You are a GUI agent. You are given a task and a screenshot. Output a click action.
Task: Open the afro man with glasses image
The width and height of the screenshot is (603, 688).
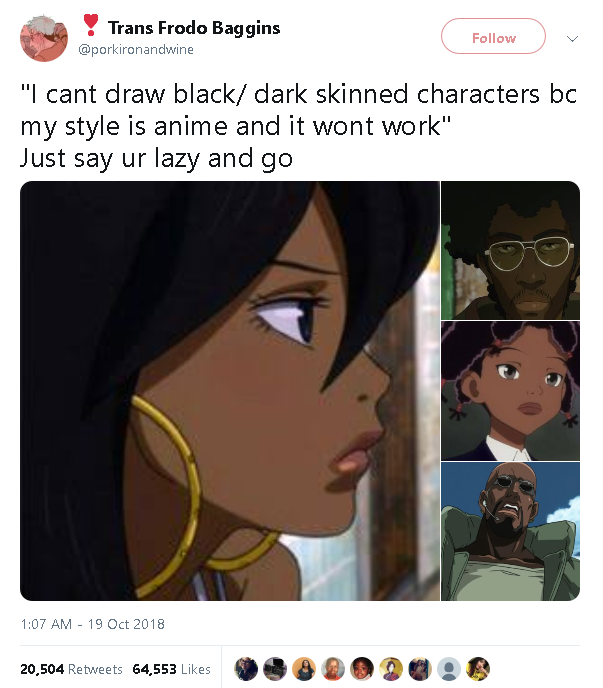pyautogui.click(x=510, y=250)
